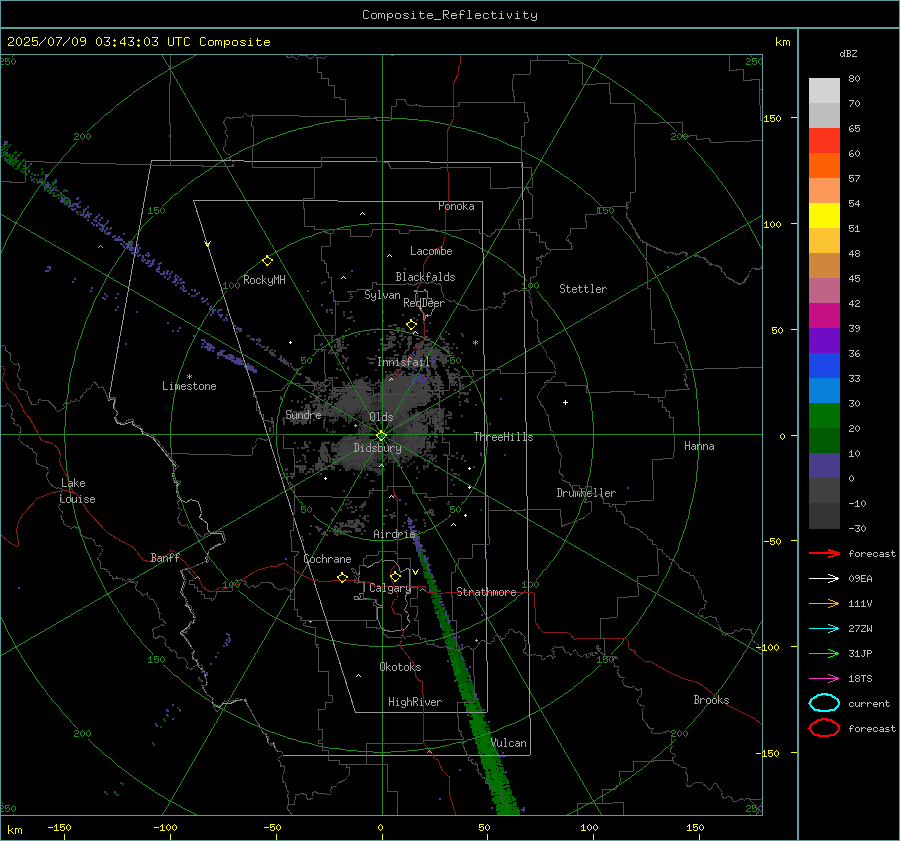Image resolution: width=900 pixels, height=841 pixels.
Task: Click the yellow diamond marker near RockyMH
Action: (267, 261)
